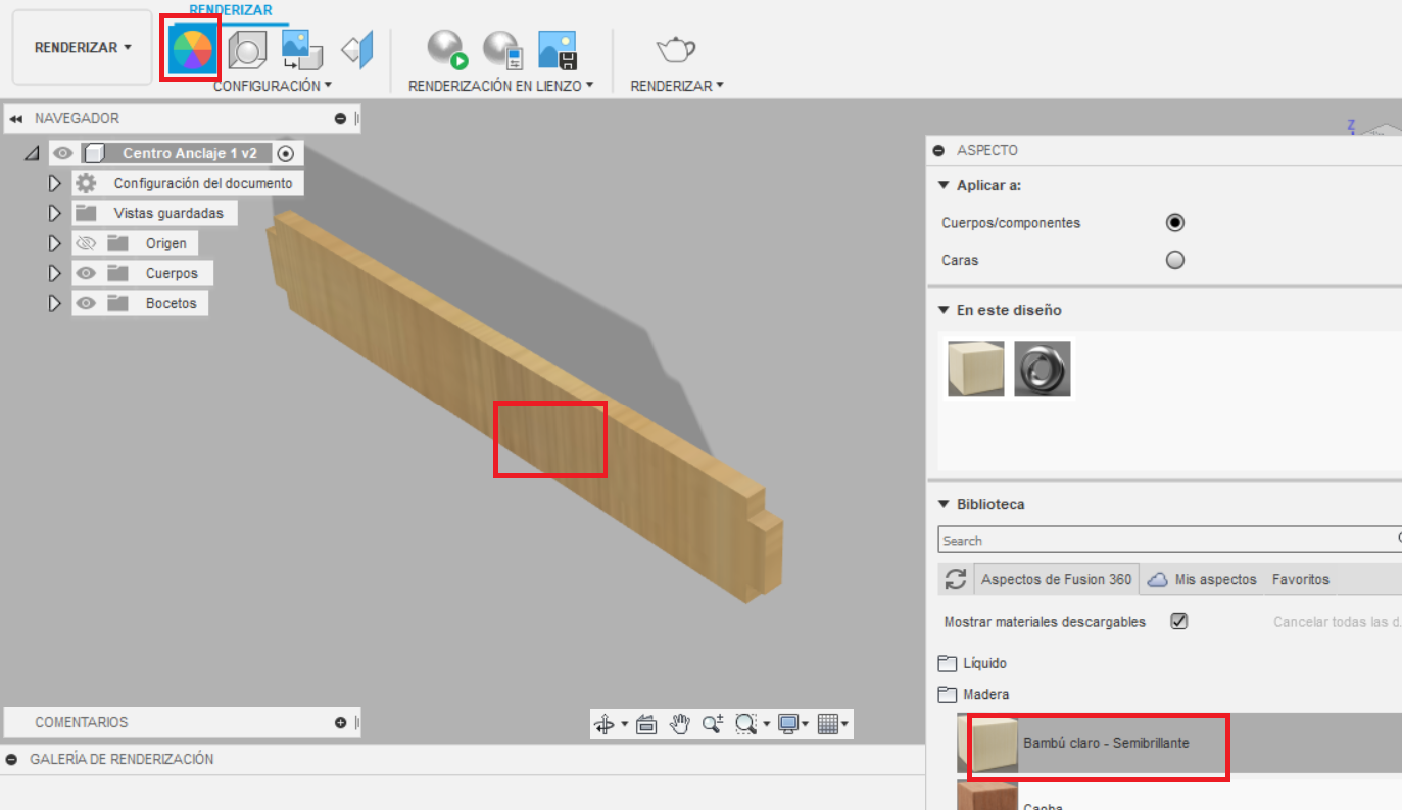
Task: Click the Look At tool icon
Action: click(x=646, y=724)
